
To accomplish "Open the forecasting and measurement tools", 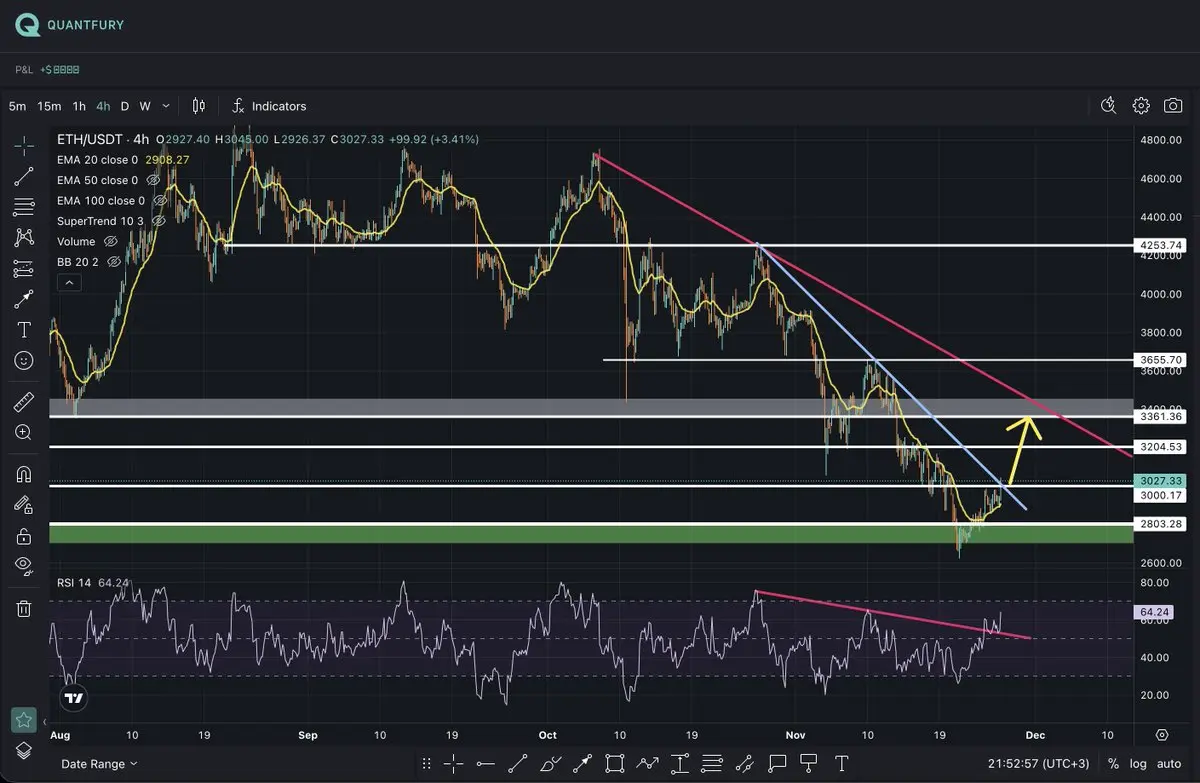I will pos(24,269).
